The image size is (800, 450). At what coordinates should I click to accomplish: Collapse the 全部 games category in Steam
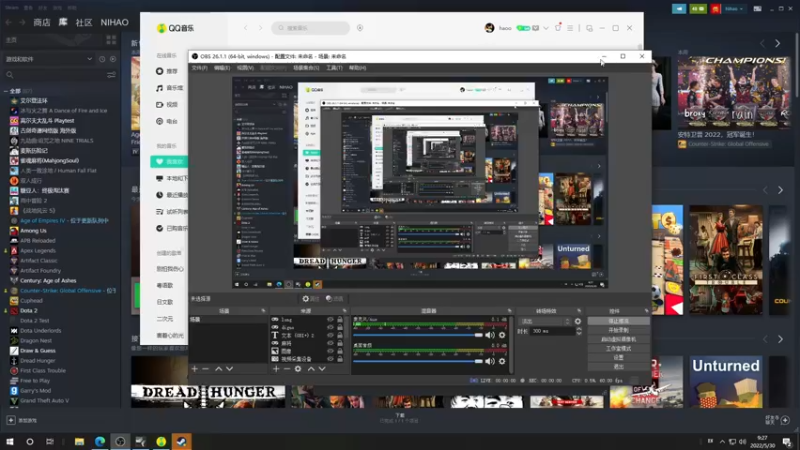point(6,91)
